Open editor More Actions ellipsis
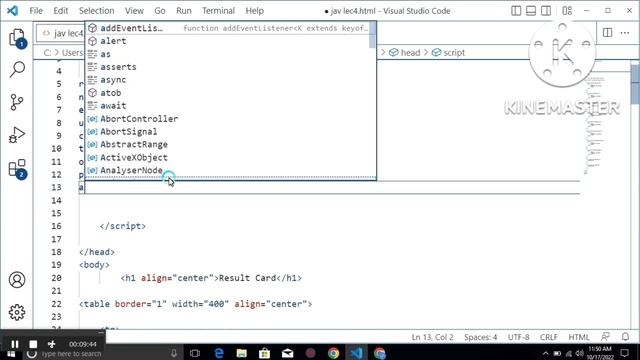Screen dimensions: 640x360 coord(625,33)
